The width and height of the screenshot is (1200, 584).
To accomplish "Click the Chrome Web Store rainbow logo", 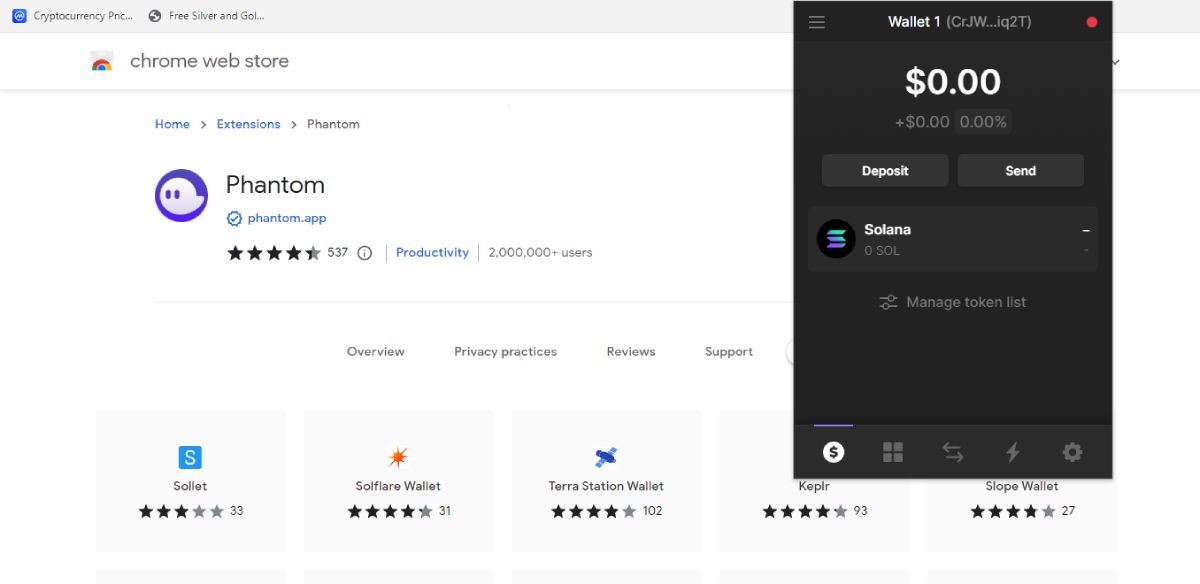I will [x=102, y=61].
